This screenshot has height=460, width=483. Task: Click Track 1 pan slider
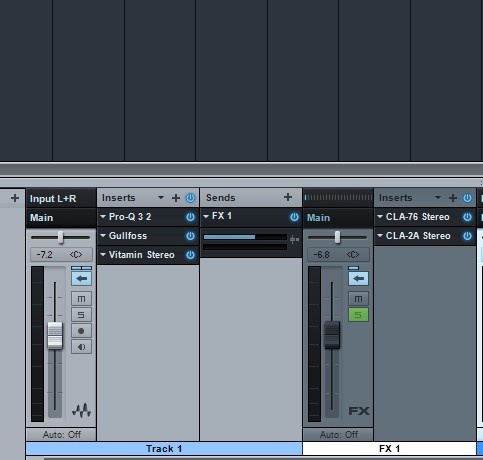[x=60, y=237]
